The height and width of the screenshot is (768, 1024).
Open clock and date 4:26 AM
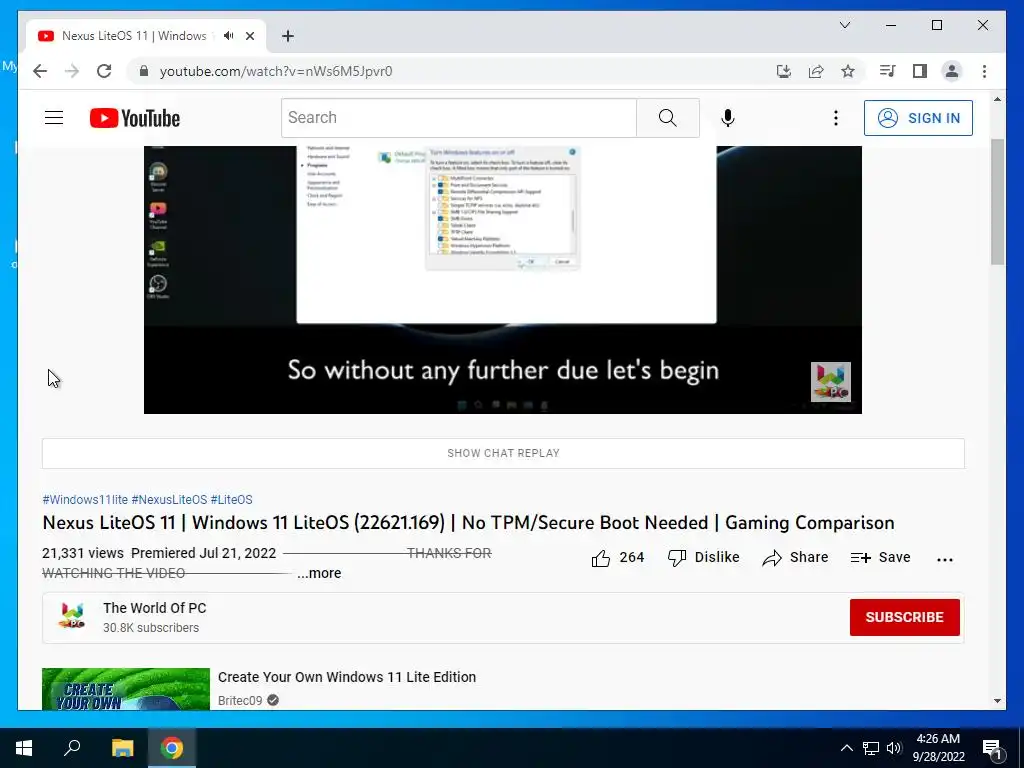click(x=938, y=748)
